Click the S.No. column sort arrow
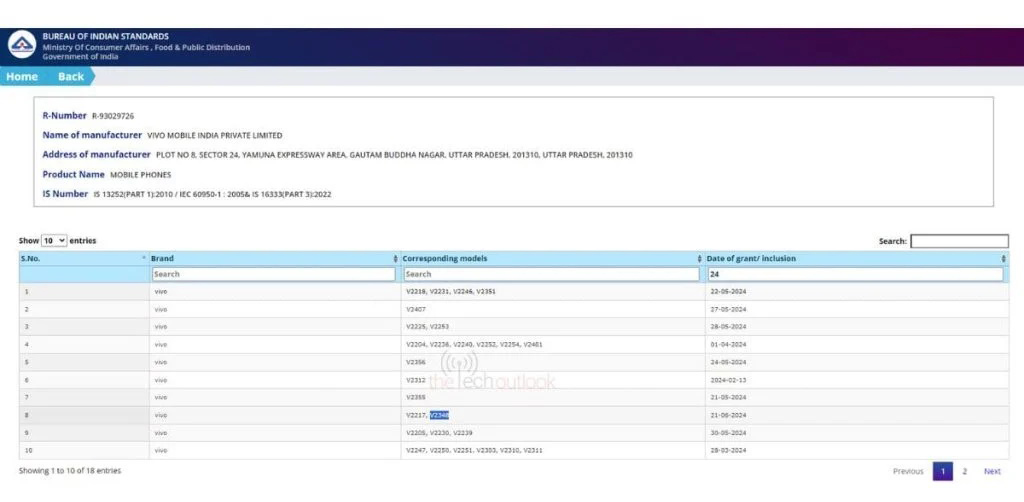Screen dimensions: 1024x502 [x=144, y=259]
